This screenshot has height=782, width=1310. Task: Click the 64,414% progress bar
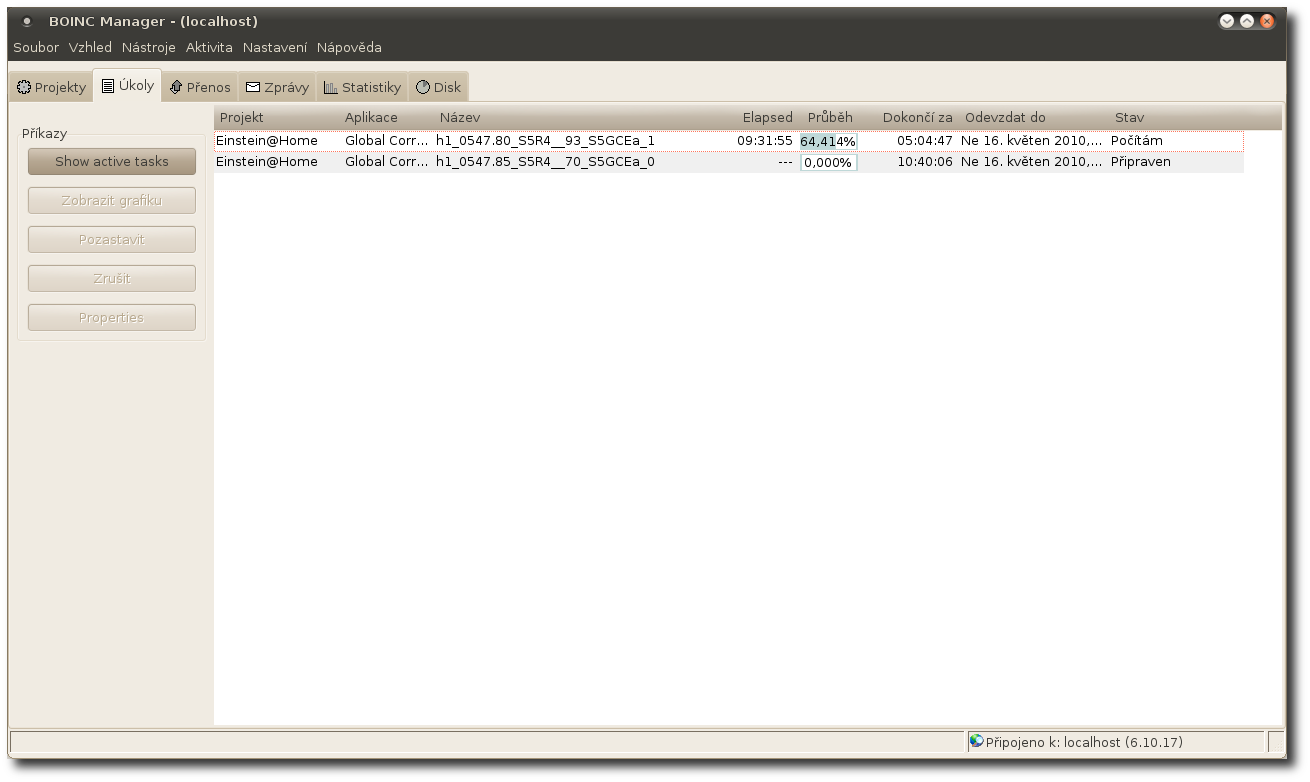[828, 142]
